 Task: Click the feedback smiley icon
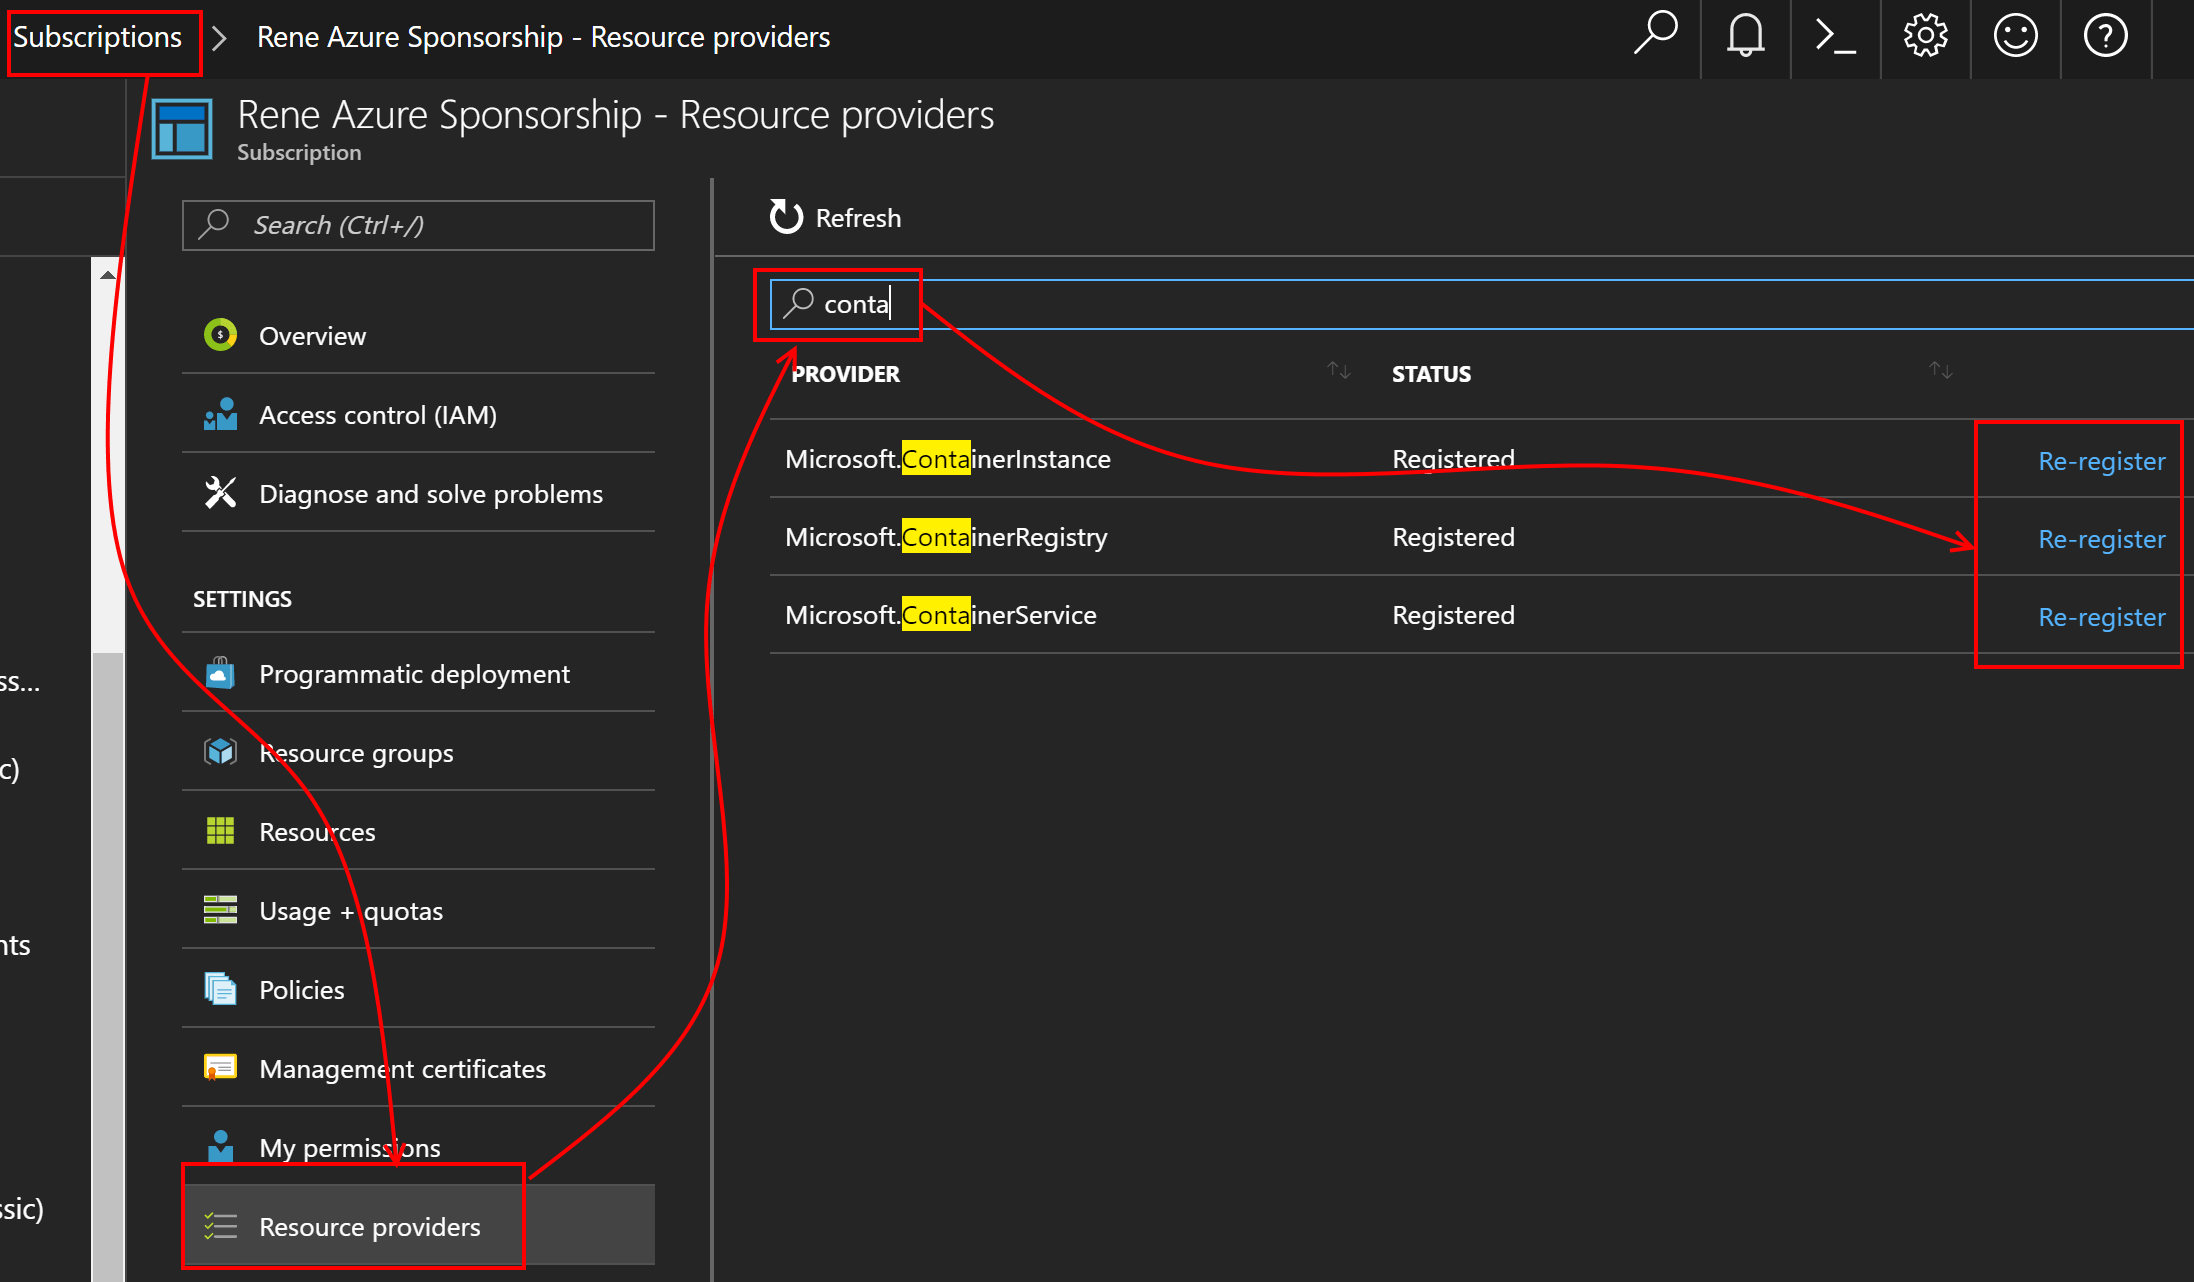(2015, 36)
